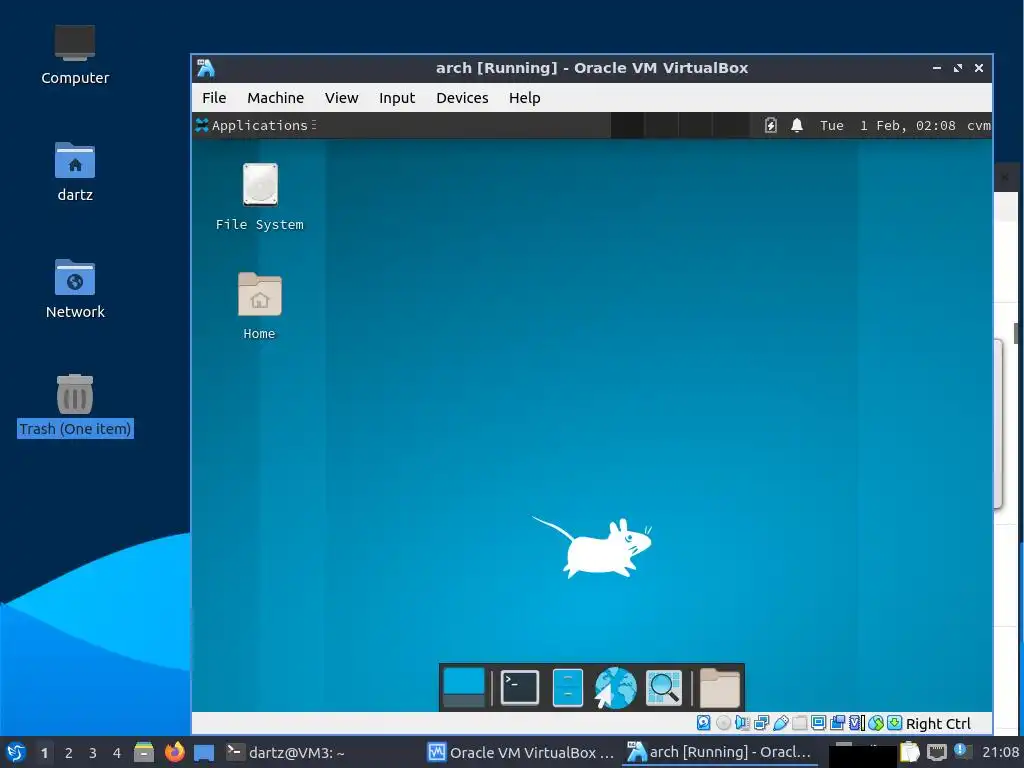This screenshot has height=768, width=1024.
Task: Click the hard disk activity indicator in status bar
Action: pos(703,723)
